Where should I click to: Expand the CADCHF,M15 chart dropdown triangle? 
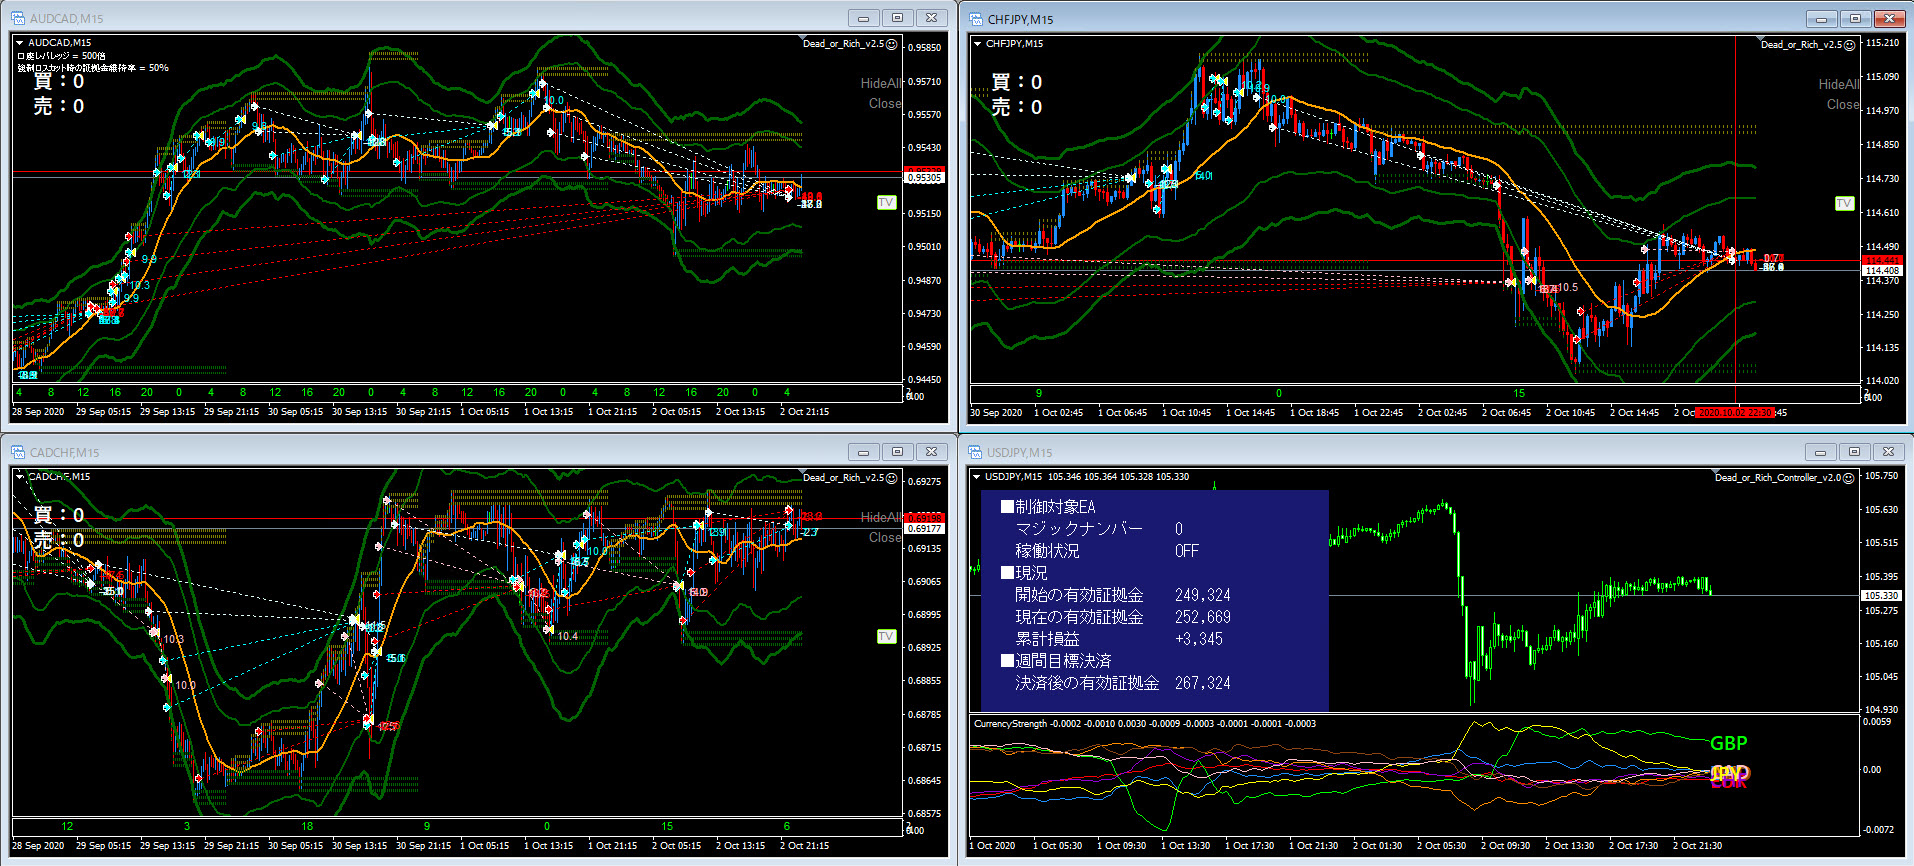pyautogui.click(x=19, y=477)
